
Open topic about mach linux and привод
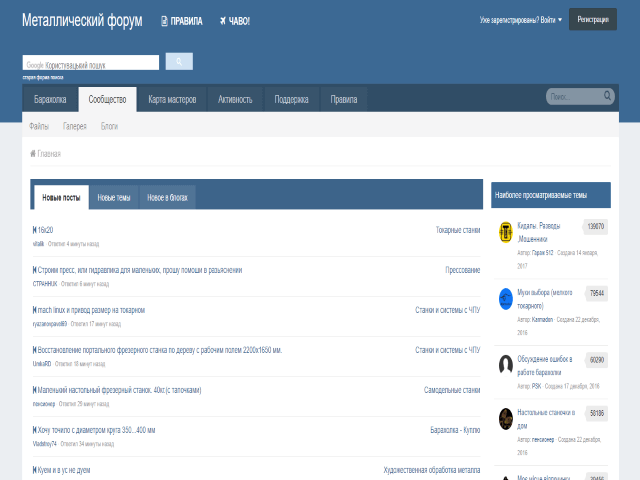92,310
